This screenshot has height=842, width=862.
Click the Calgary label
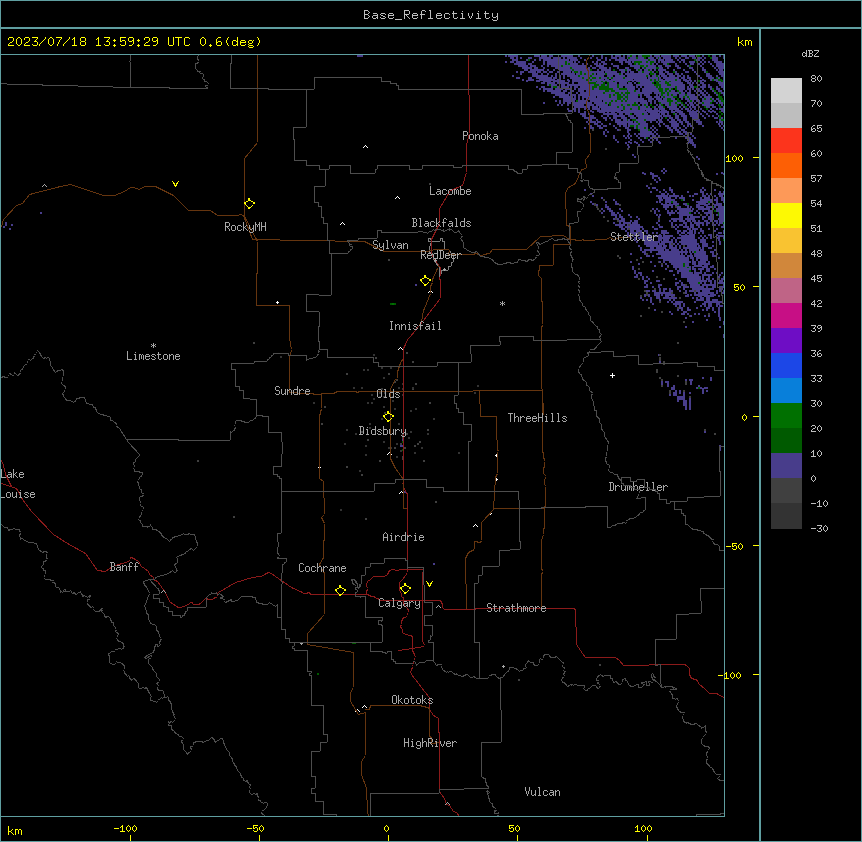point(399,603)
